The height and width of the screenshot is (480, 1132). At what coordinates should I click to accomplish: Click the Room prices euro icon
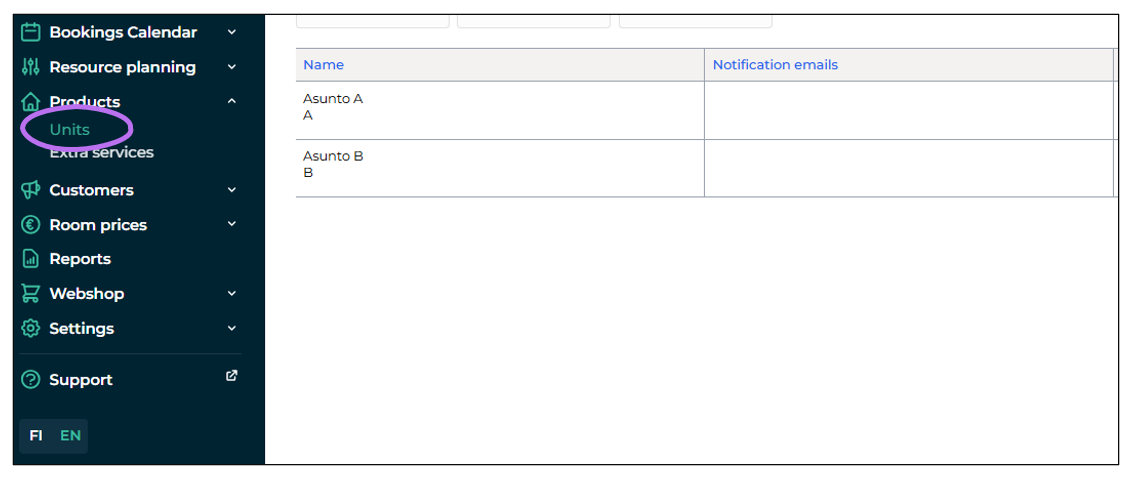[30, 224]
